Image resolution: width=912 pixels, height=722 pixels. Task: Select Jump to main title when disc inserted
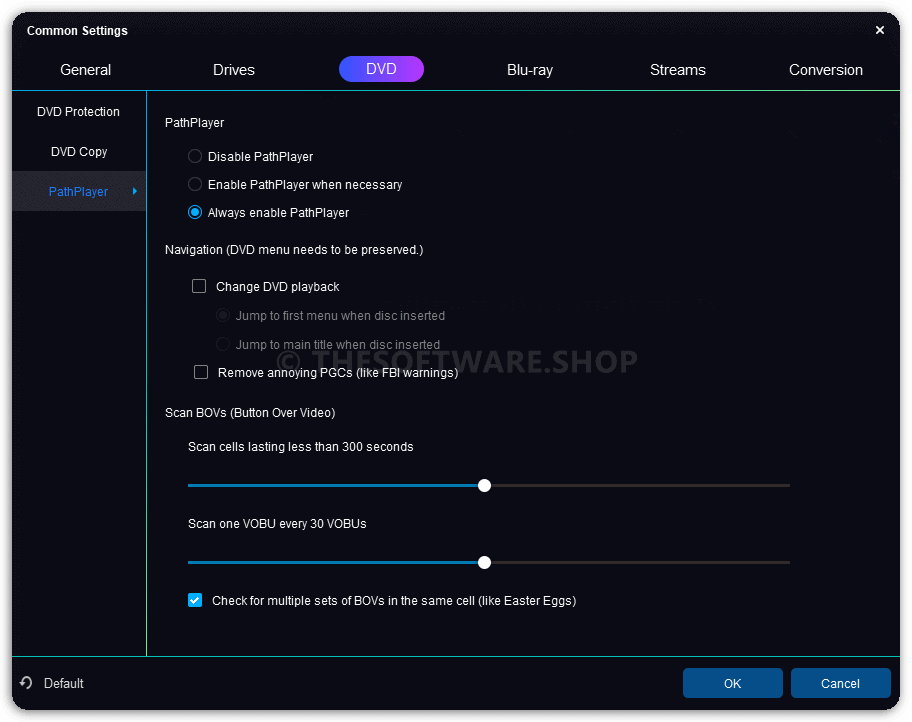[x=223, y=344]
